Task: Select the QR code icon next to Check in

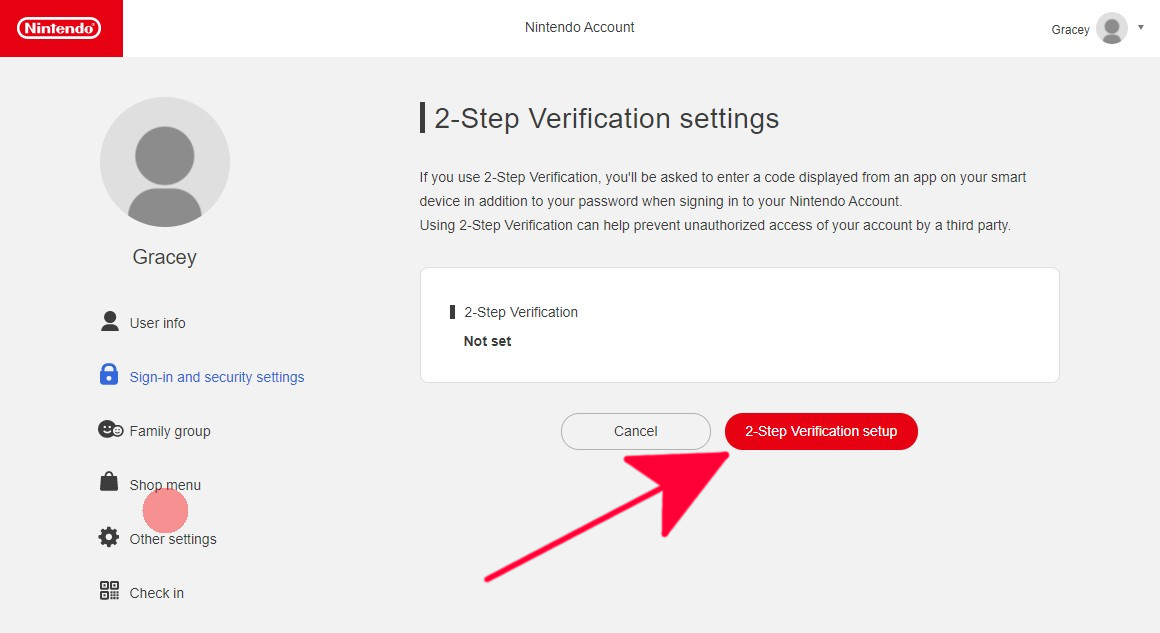Action: 109,591
